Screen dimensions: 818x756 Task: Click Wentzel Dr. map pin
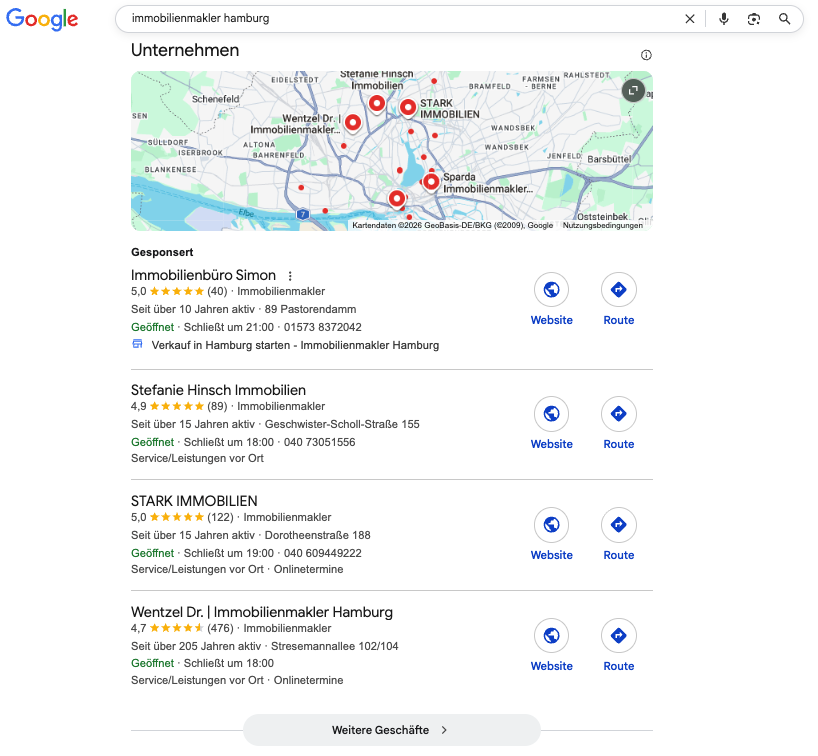click(353, 124)
